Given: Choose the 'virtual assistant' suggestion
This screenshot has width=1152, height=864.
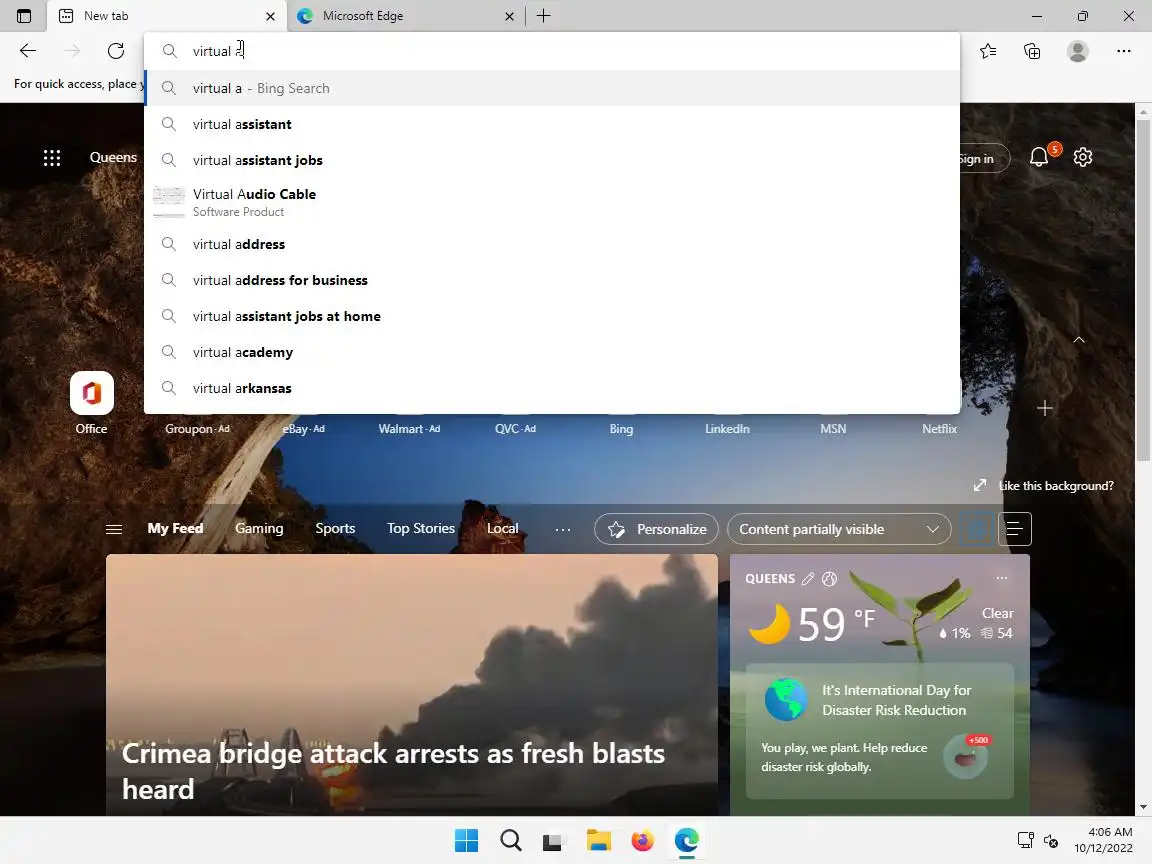Looking at the screenshot, I should point(552,124).
